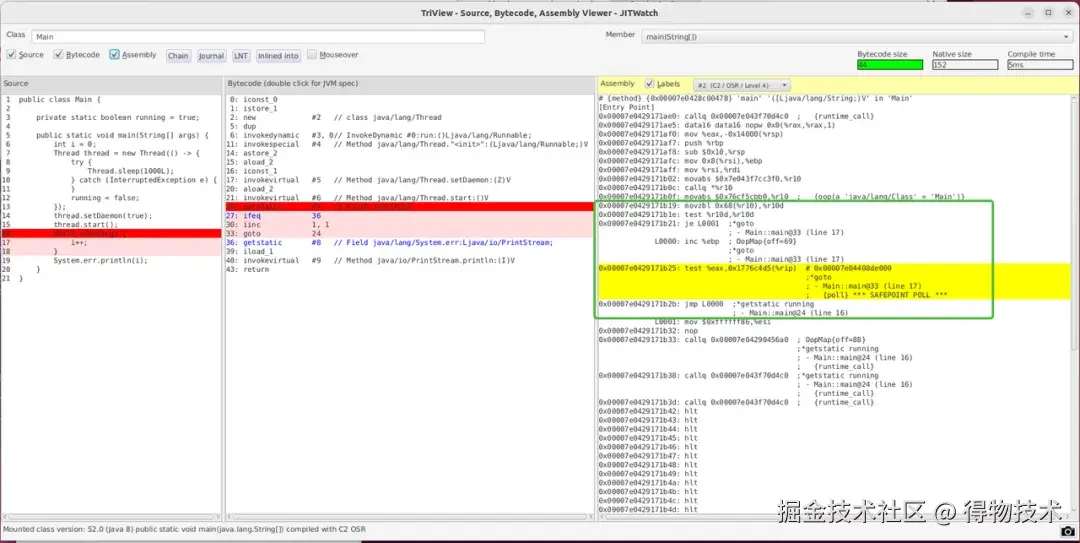The width and height of the screenshot is (1080, 543).
Task: Click the LNT button
Action: pos(240,56)
